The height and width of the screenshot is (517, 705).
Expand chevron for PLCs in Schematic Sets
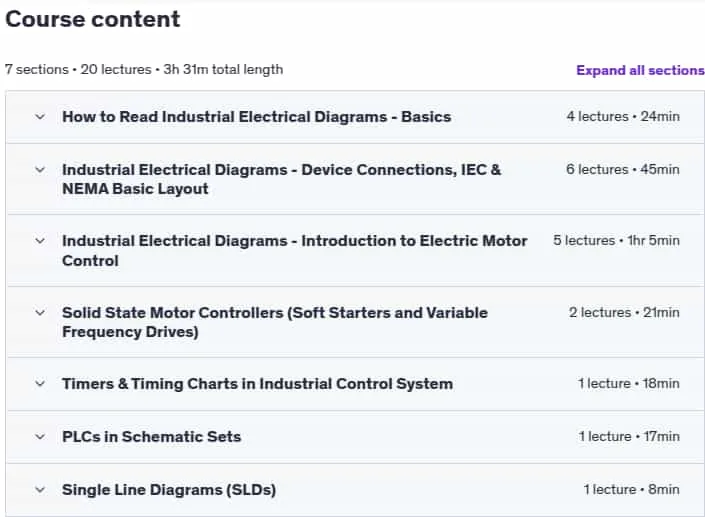[40, 437]
